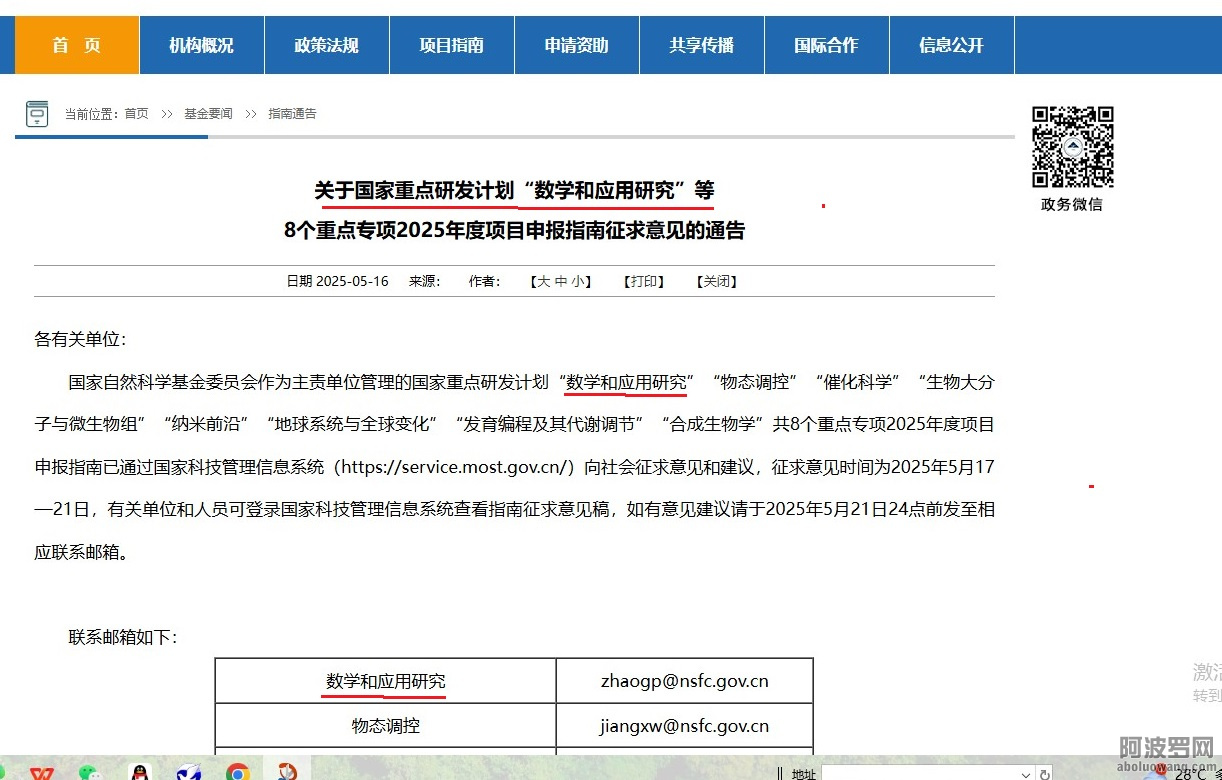1222x780 pixels.
Task: Click into the taskbar 地址 input field
Action: (920, 774)
